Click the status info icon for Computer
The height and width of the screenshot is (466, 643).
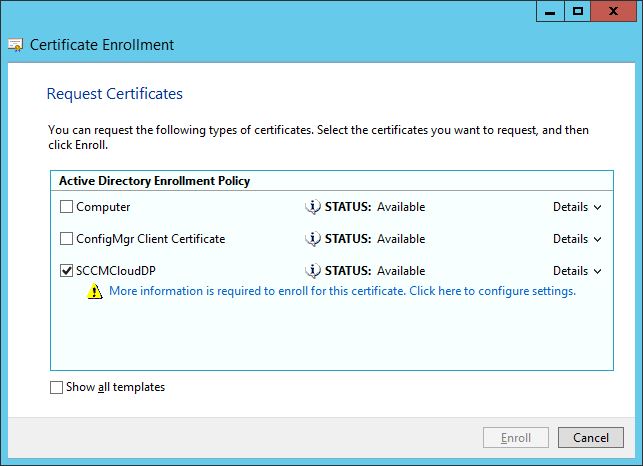tap(313, 207)
